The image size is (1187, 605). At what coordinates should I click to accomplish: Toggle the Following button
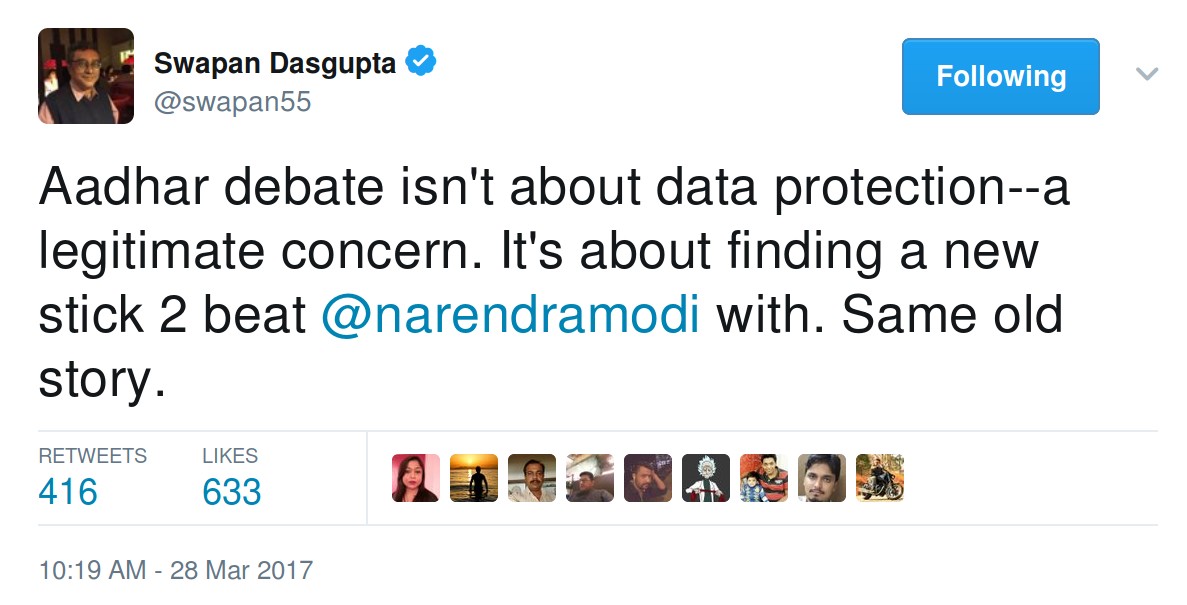point(1000,77)
